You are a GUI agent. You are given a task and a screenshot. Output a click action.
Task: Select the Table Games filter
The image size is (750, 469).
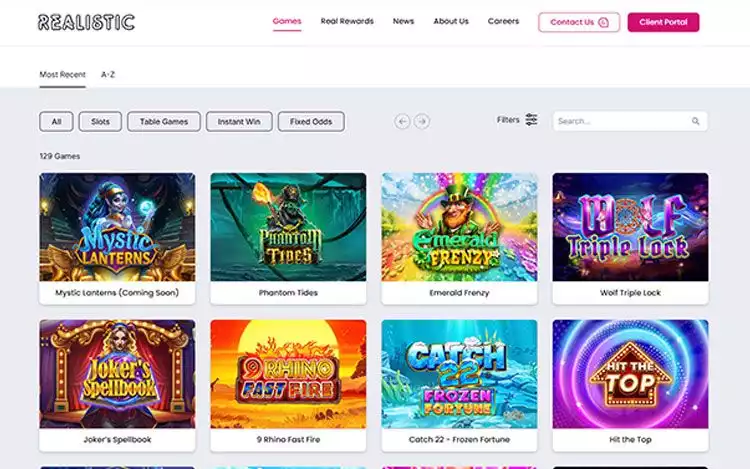(164, 122)
